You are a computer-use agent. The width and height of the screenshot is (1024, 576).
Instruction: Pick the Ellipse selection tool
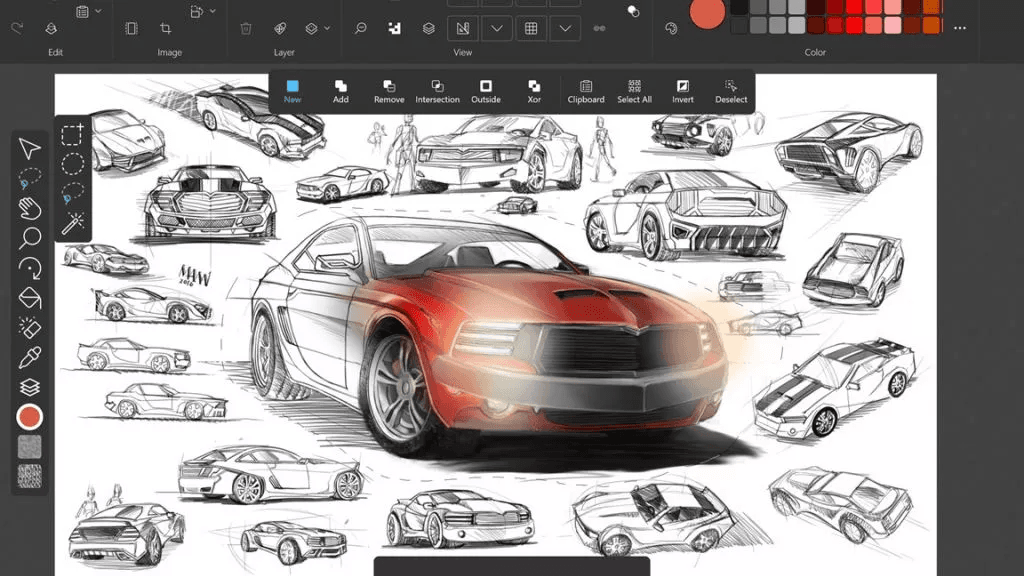click(72, 164)
